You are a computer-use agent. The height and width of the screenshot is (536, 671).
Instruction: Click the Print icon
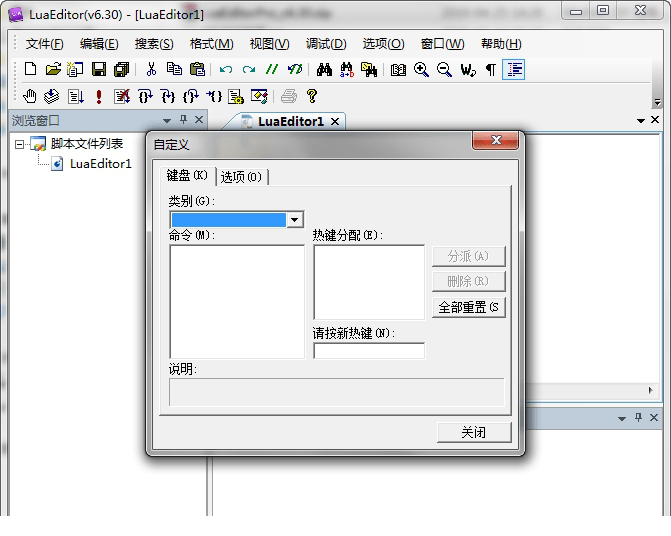[289, 96]
